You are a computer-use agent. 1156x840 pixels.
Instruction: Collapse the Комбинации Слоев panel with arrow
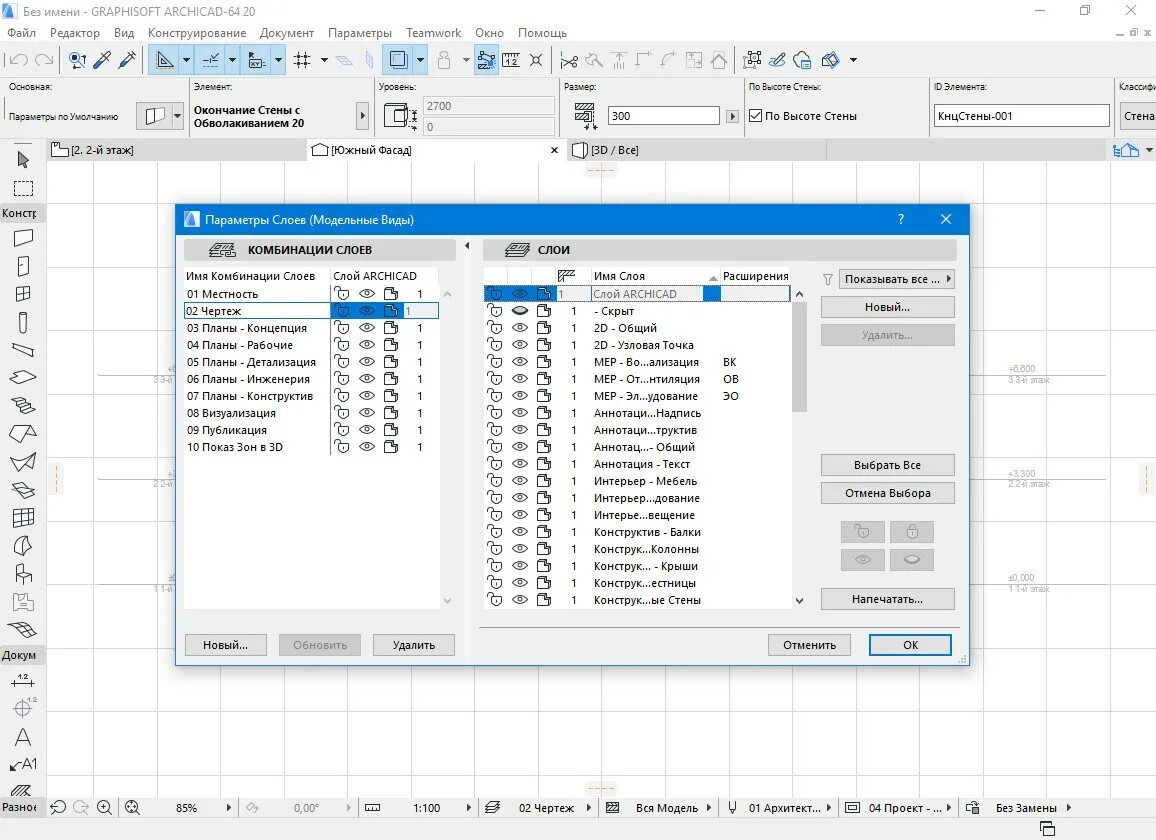[x=467, y=246]
